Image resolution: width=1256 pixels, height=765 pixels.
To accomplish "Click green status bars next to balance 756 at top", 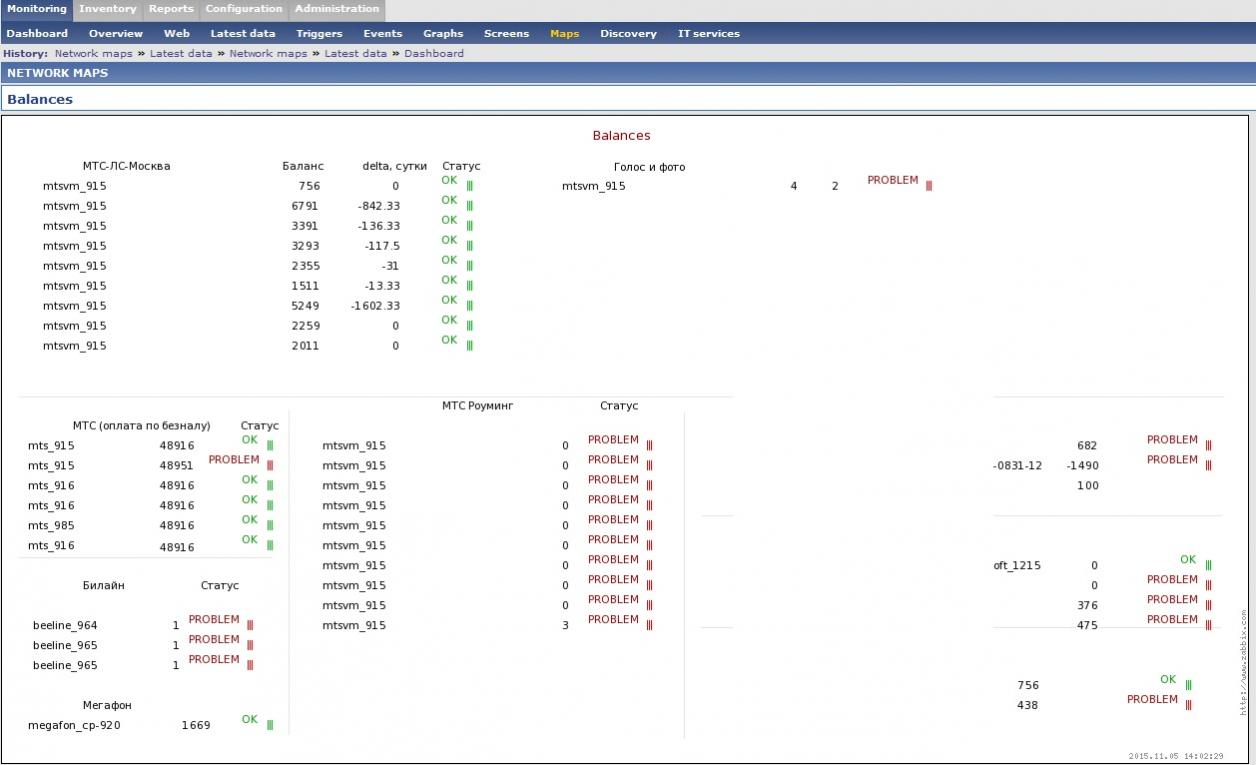I will coord(470,186).
